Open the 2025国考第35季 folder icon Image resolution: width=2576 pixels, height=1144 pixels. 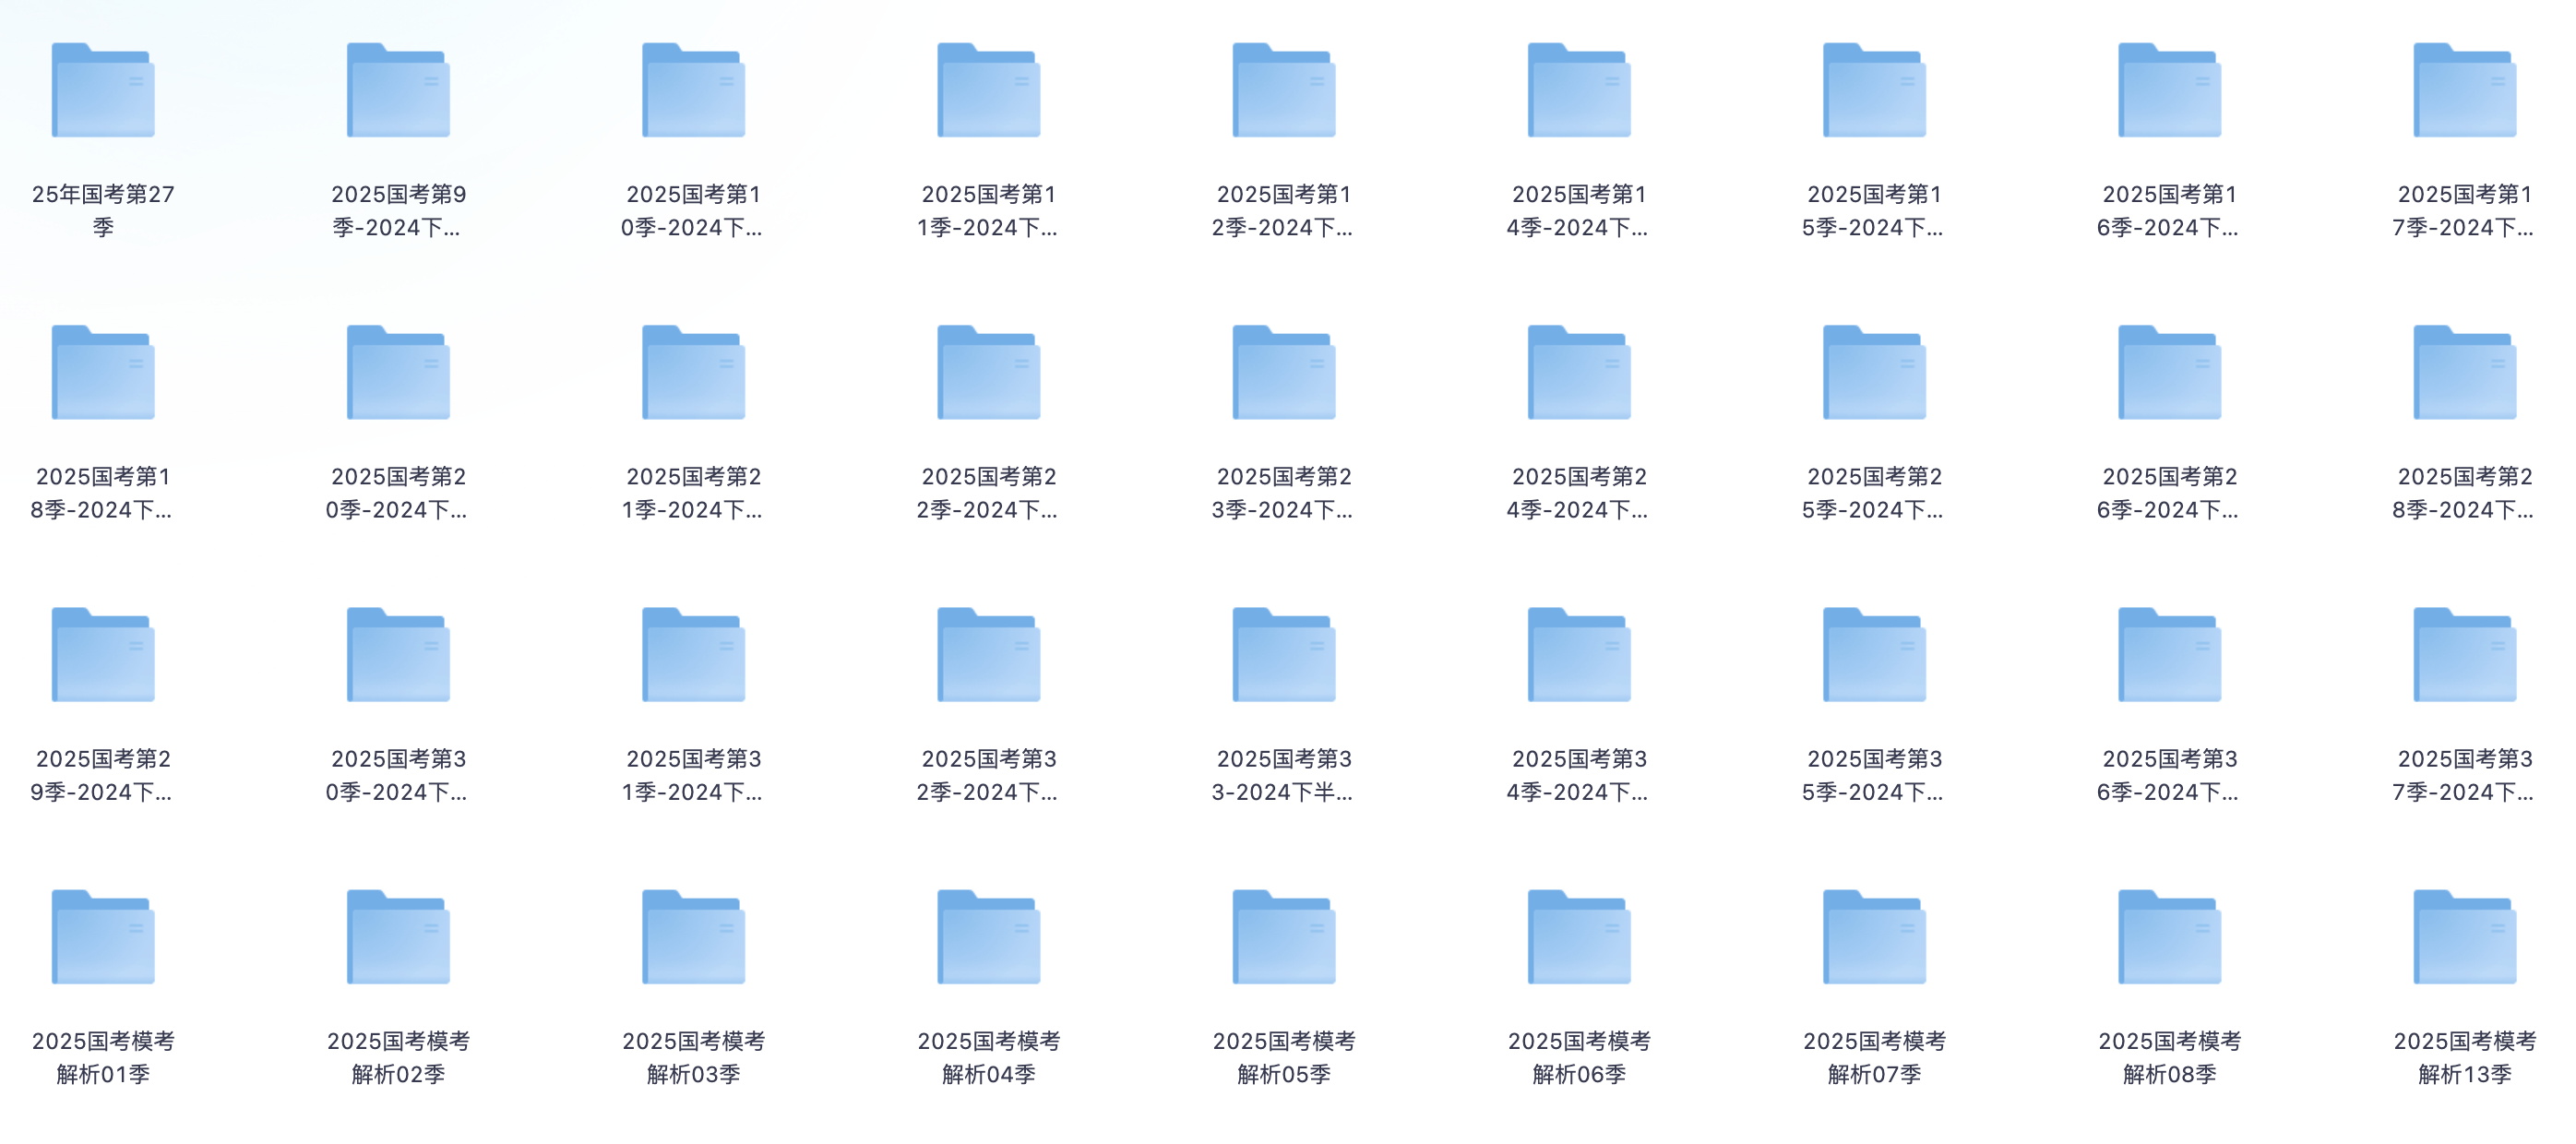1874,655
